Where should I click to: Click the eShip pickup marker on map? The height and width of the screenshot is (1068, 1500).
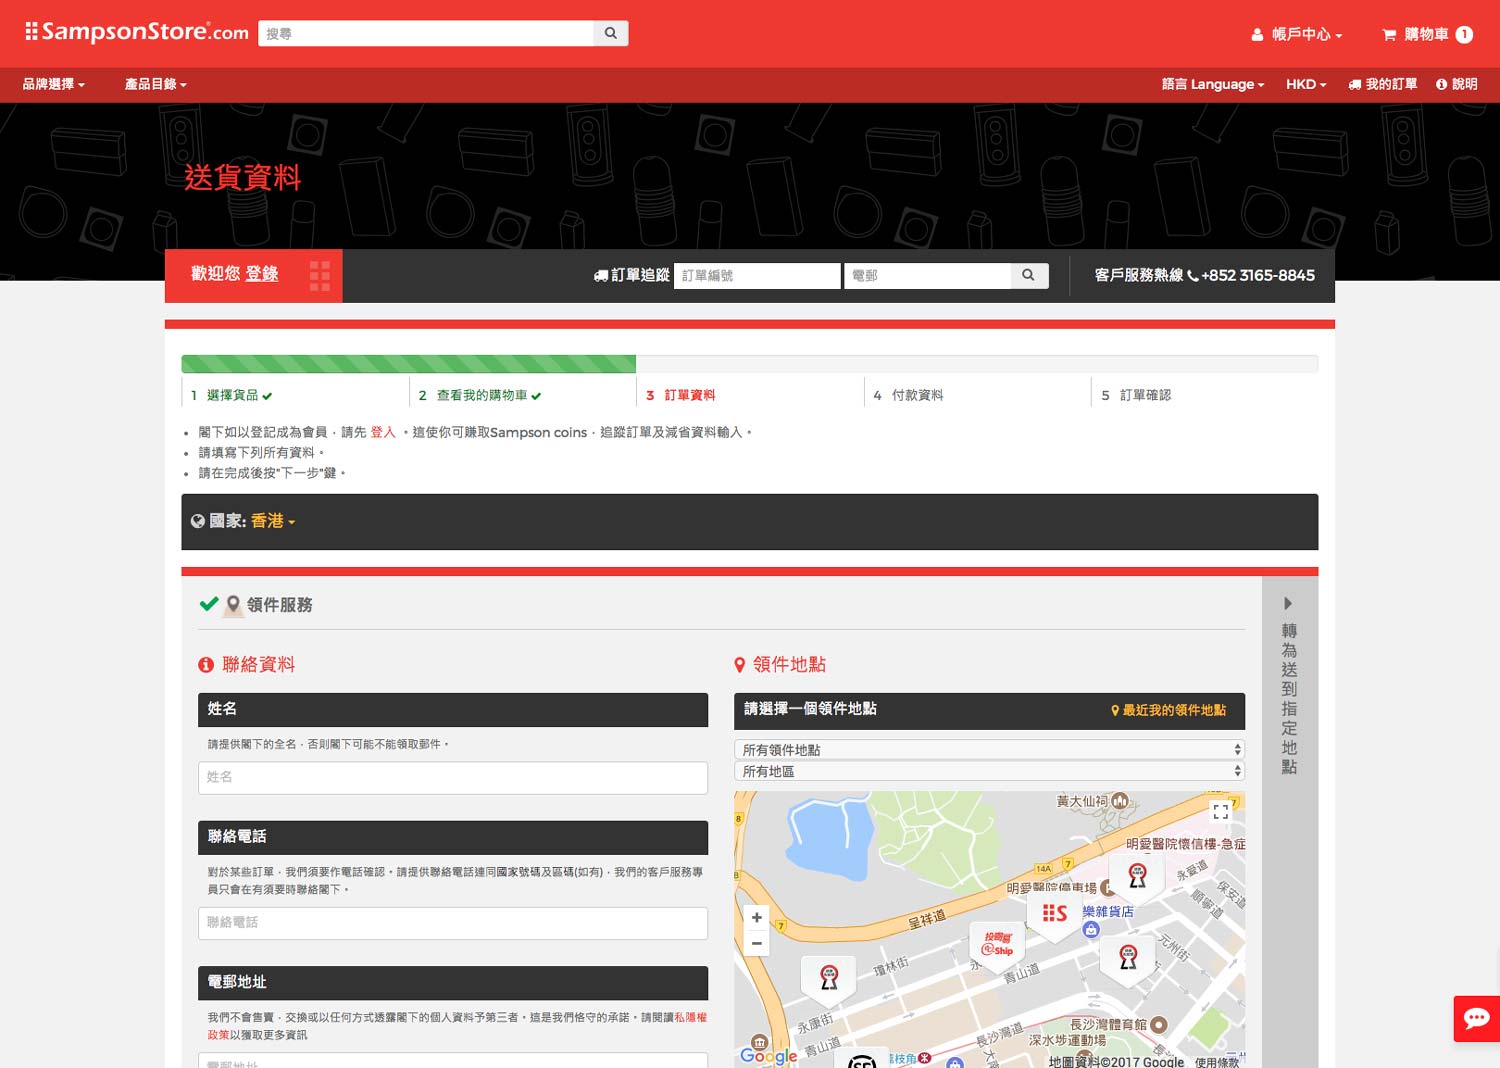coord(998,945)
